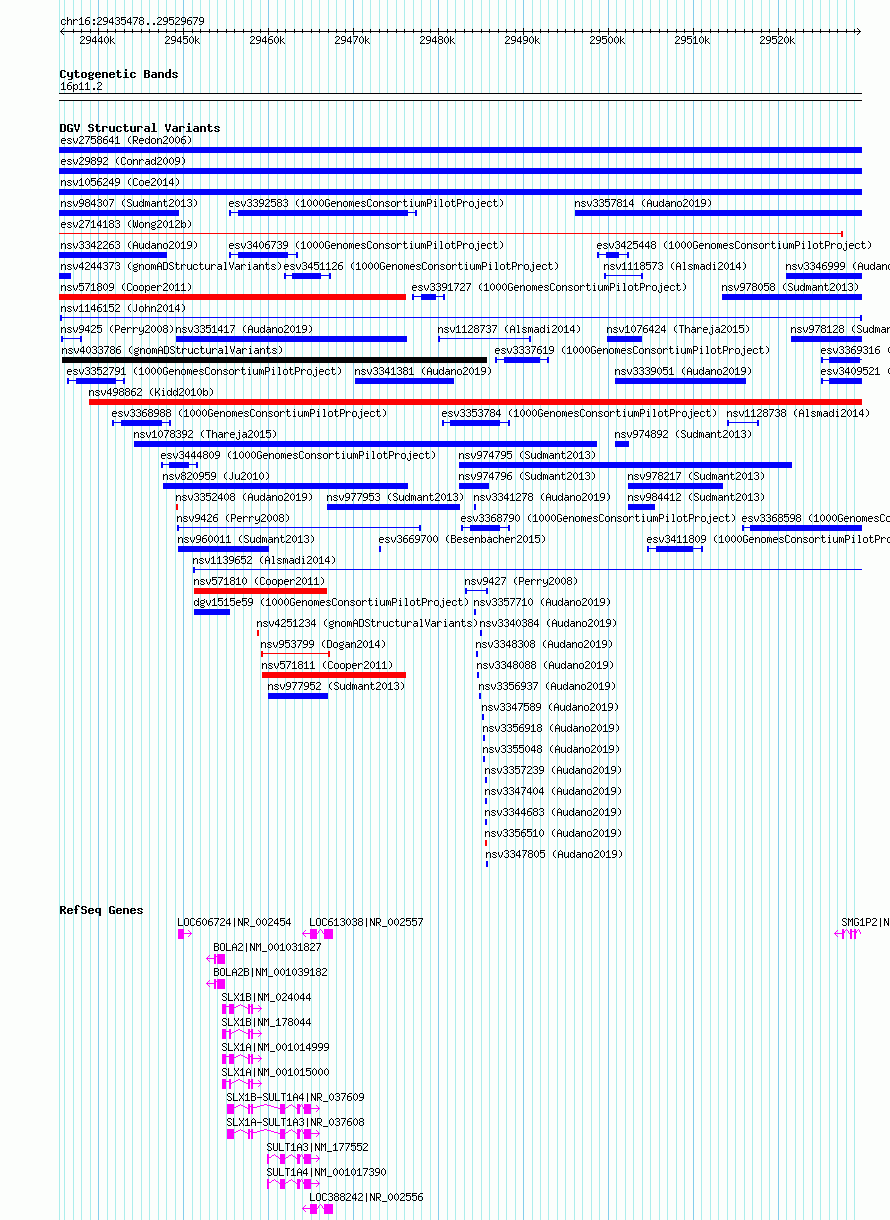Click variant label nsv1118573 (Alsmadi2014)
This screenshot has width=890, height=1220.
point(675,266)
